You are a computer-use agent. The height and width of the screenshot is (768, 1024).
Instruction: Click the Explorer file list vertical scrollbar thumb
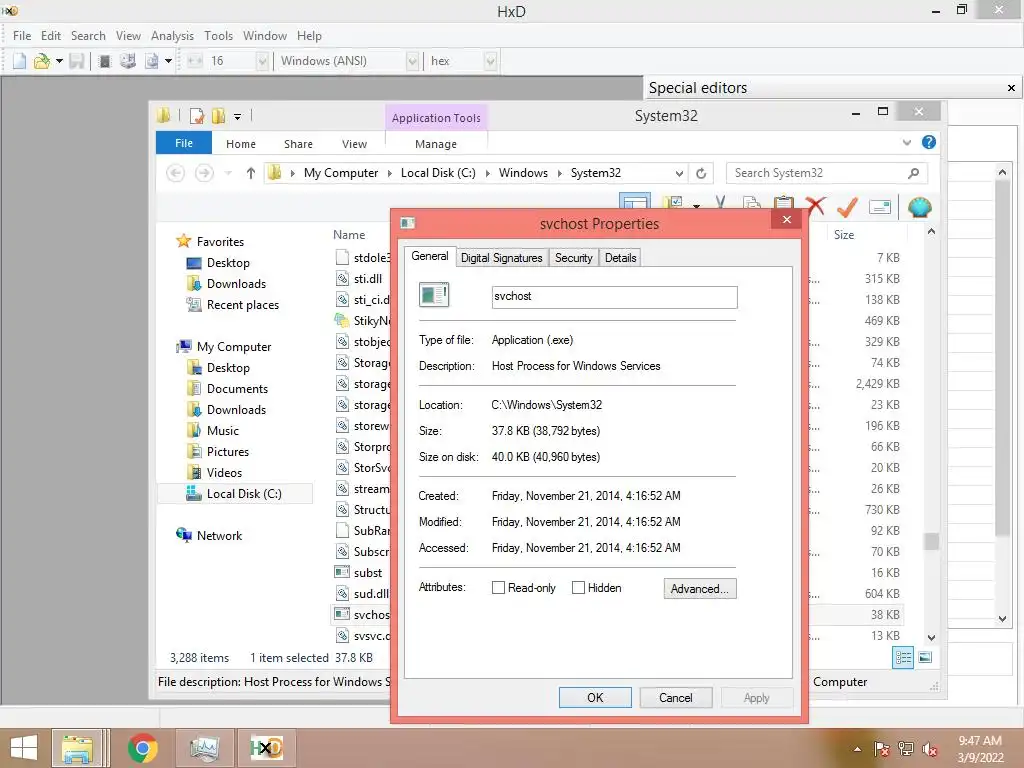pyautogui.click(x=932, y=541)
